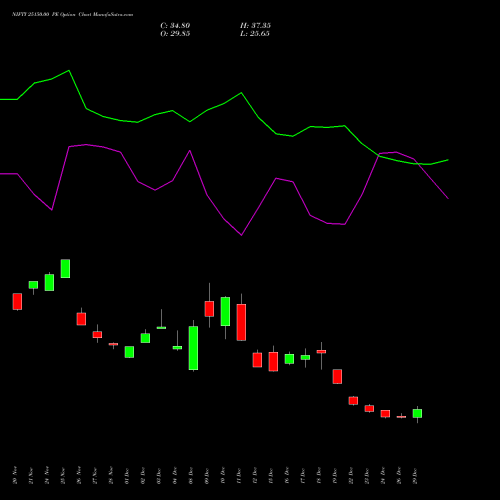The width and height of the screenshot is (500, 500).
Task: Click the 26 Nov date axis label
Action: 79,475
